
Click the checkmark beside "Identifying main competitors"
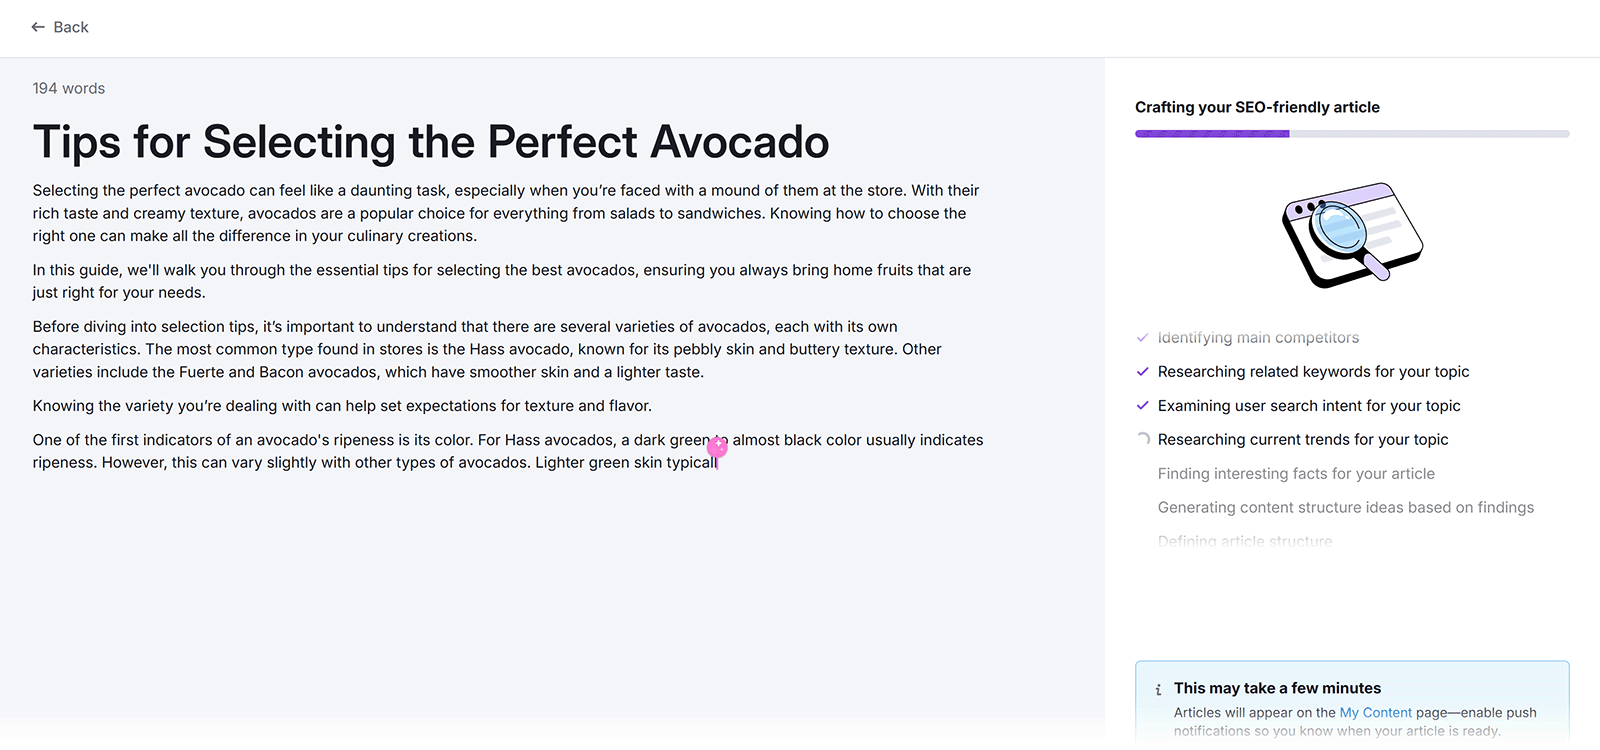(1142, 337)
